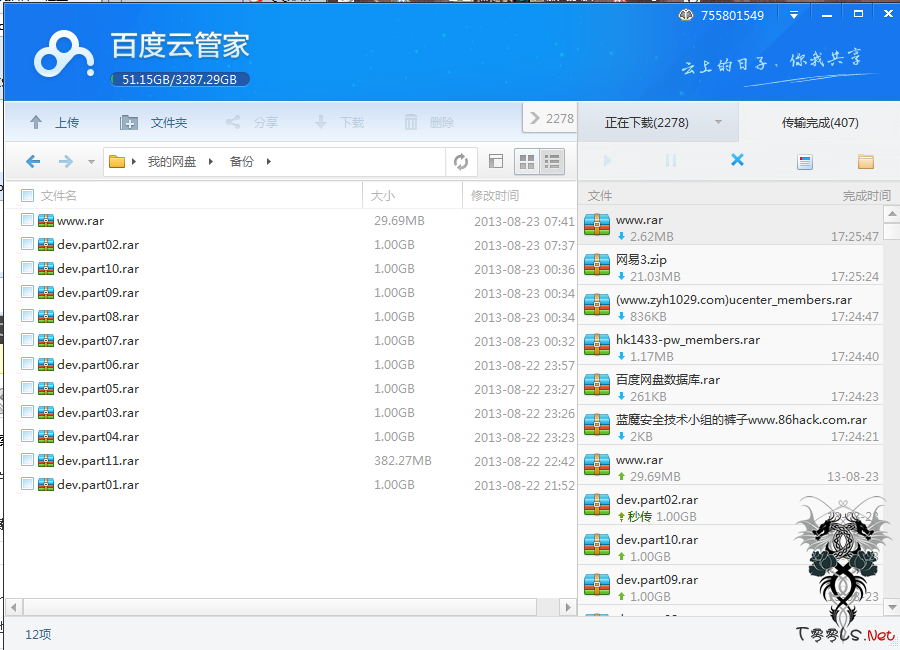Click the download arrow icon in toolbar
The height and width of the screenshot is (650, 900).
pyautogui.click(x=321, y=122)
